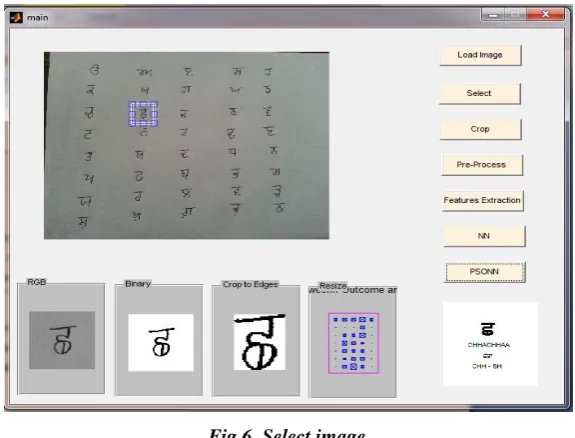Click the Crop button
Image resolution: width=575 pixels, height=438 pixels.
(480, 129)
